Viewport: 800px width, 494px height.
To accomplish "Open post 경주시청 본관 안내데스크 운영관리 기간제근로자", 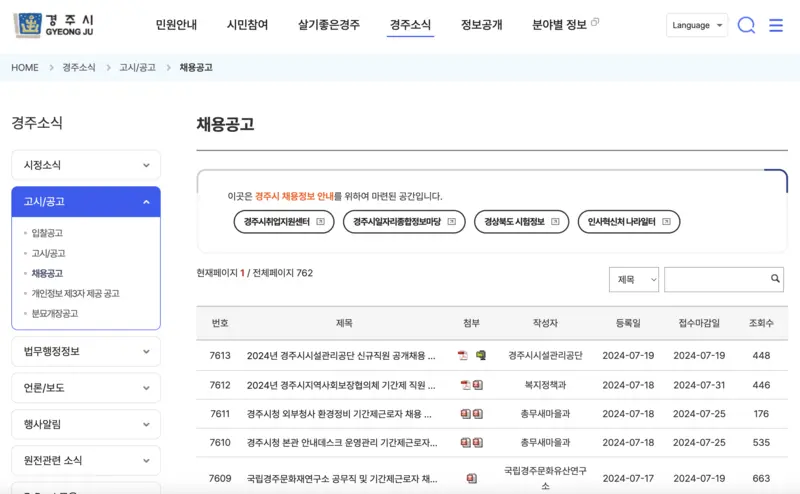I will [342, 442].
